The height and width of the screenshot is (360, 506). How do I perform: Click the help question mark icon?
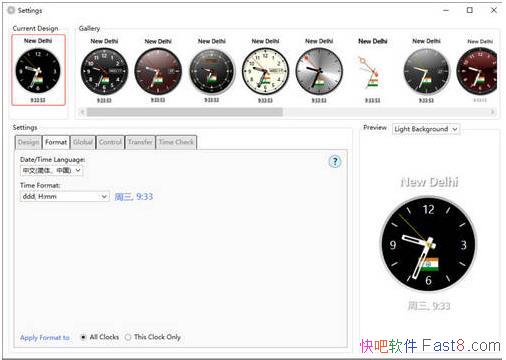[335, 162]
